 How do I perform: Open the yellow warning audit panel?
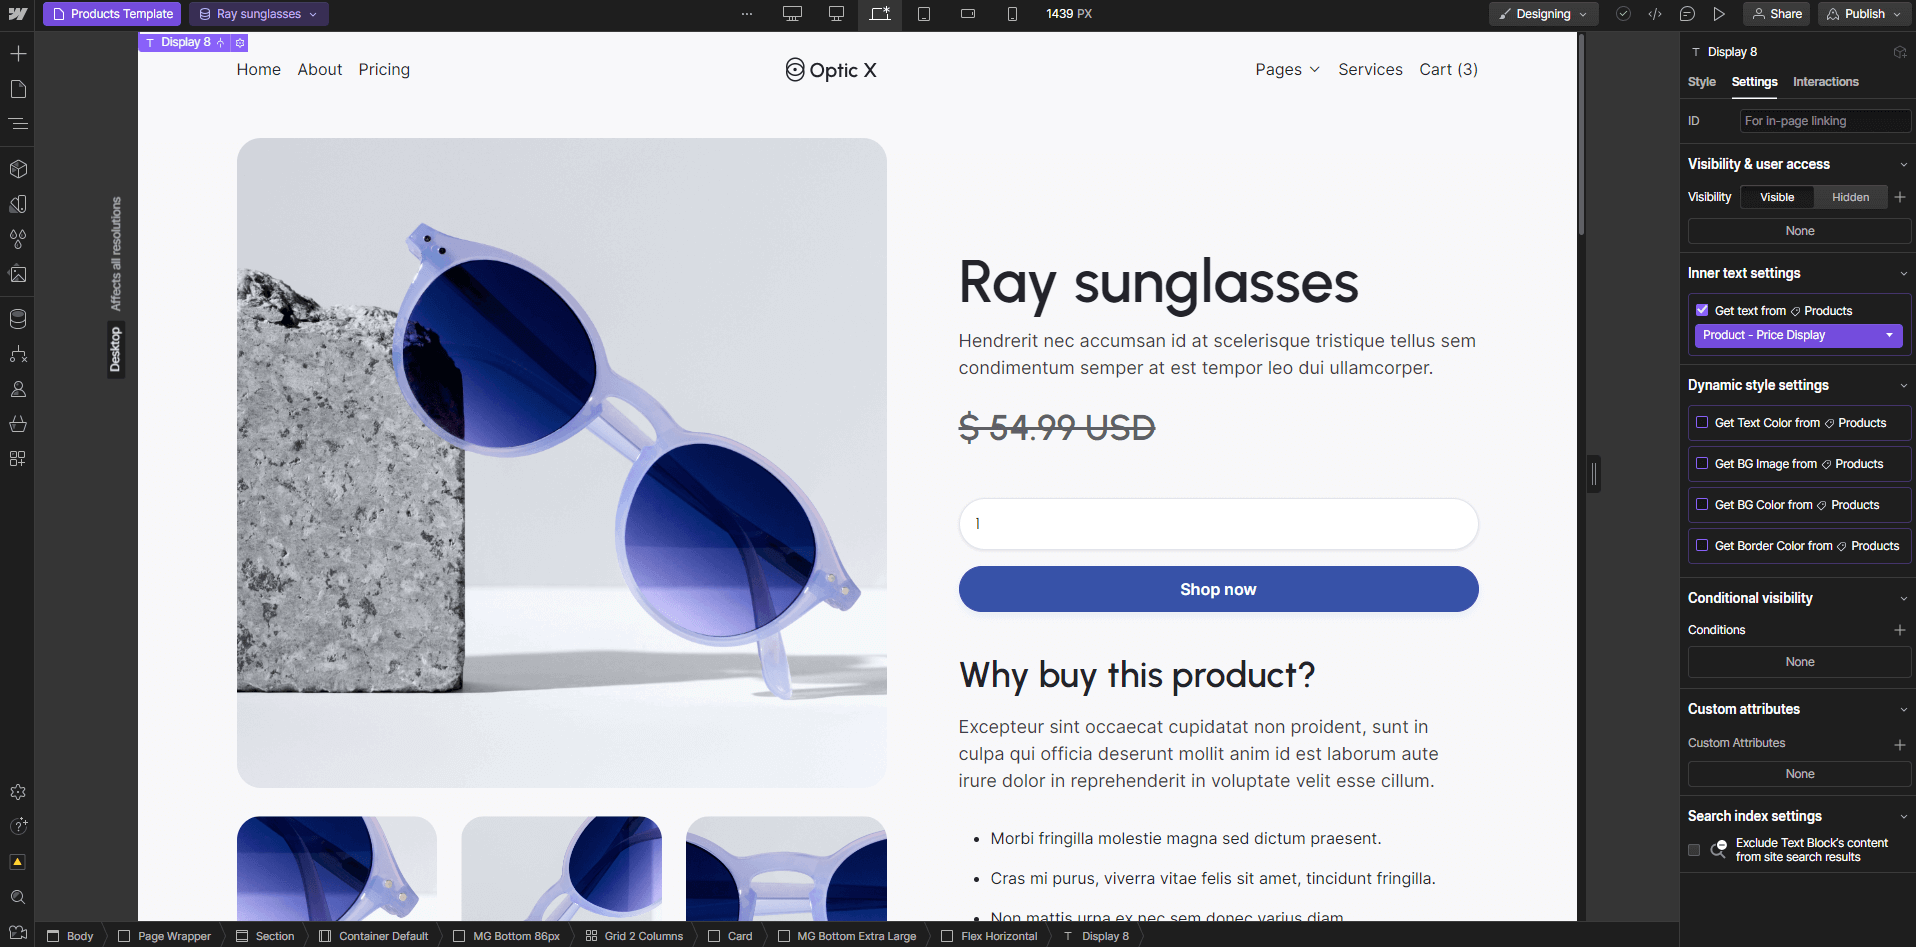pyautogui.click(x=18, y=862)
